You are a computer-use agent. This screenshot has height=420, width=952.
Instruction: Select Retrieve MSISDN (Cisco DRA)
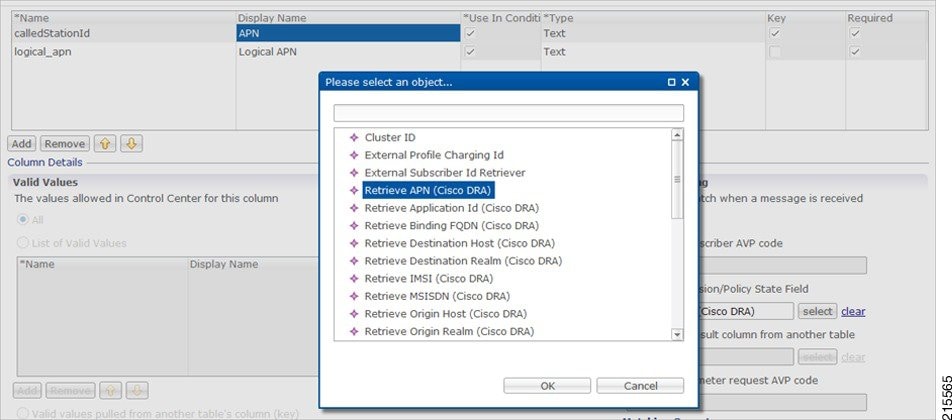(437, 296)
